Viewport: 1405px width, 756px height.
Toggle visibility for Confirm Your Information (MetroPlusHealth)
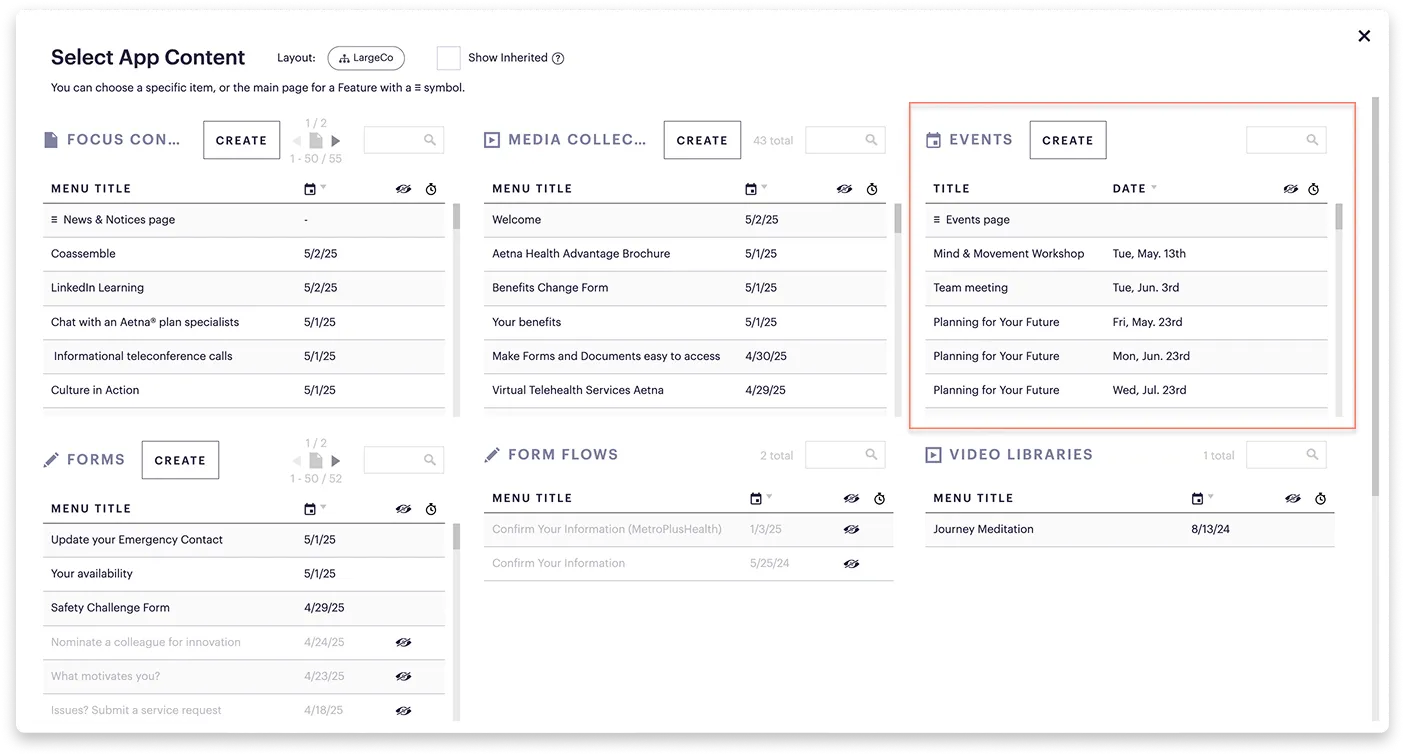pos(851,529)
